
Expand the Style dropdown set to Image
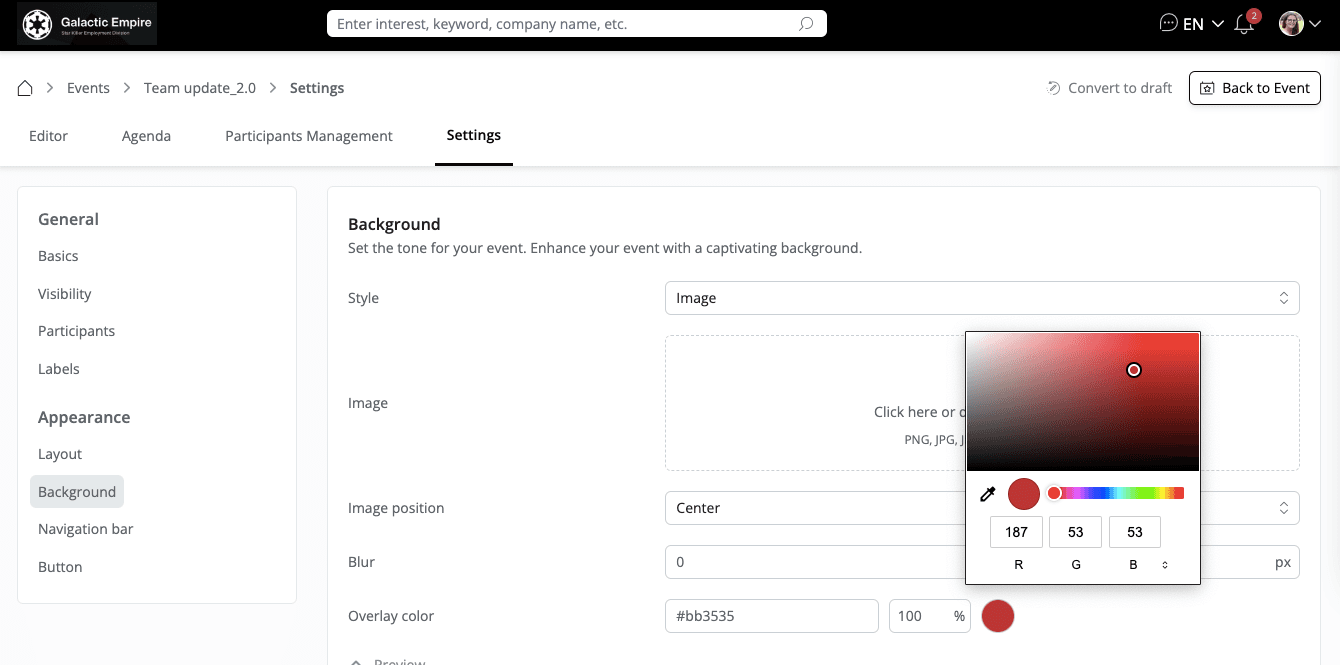[x=981, y=298]
